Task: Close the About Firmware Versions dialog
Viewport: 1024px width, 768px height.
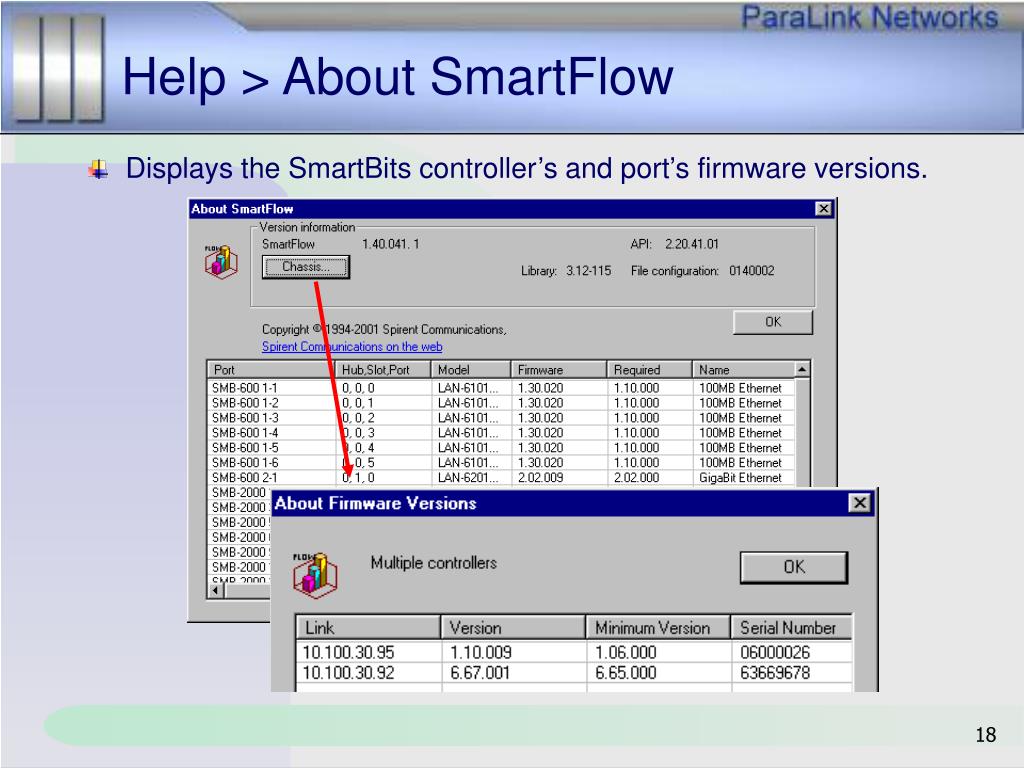Action: click(860, 503)
